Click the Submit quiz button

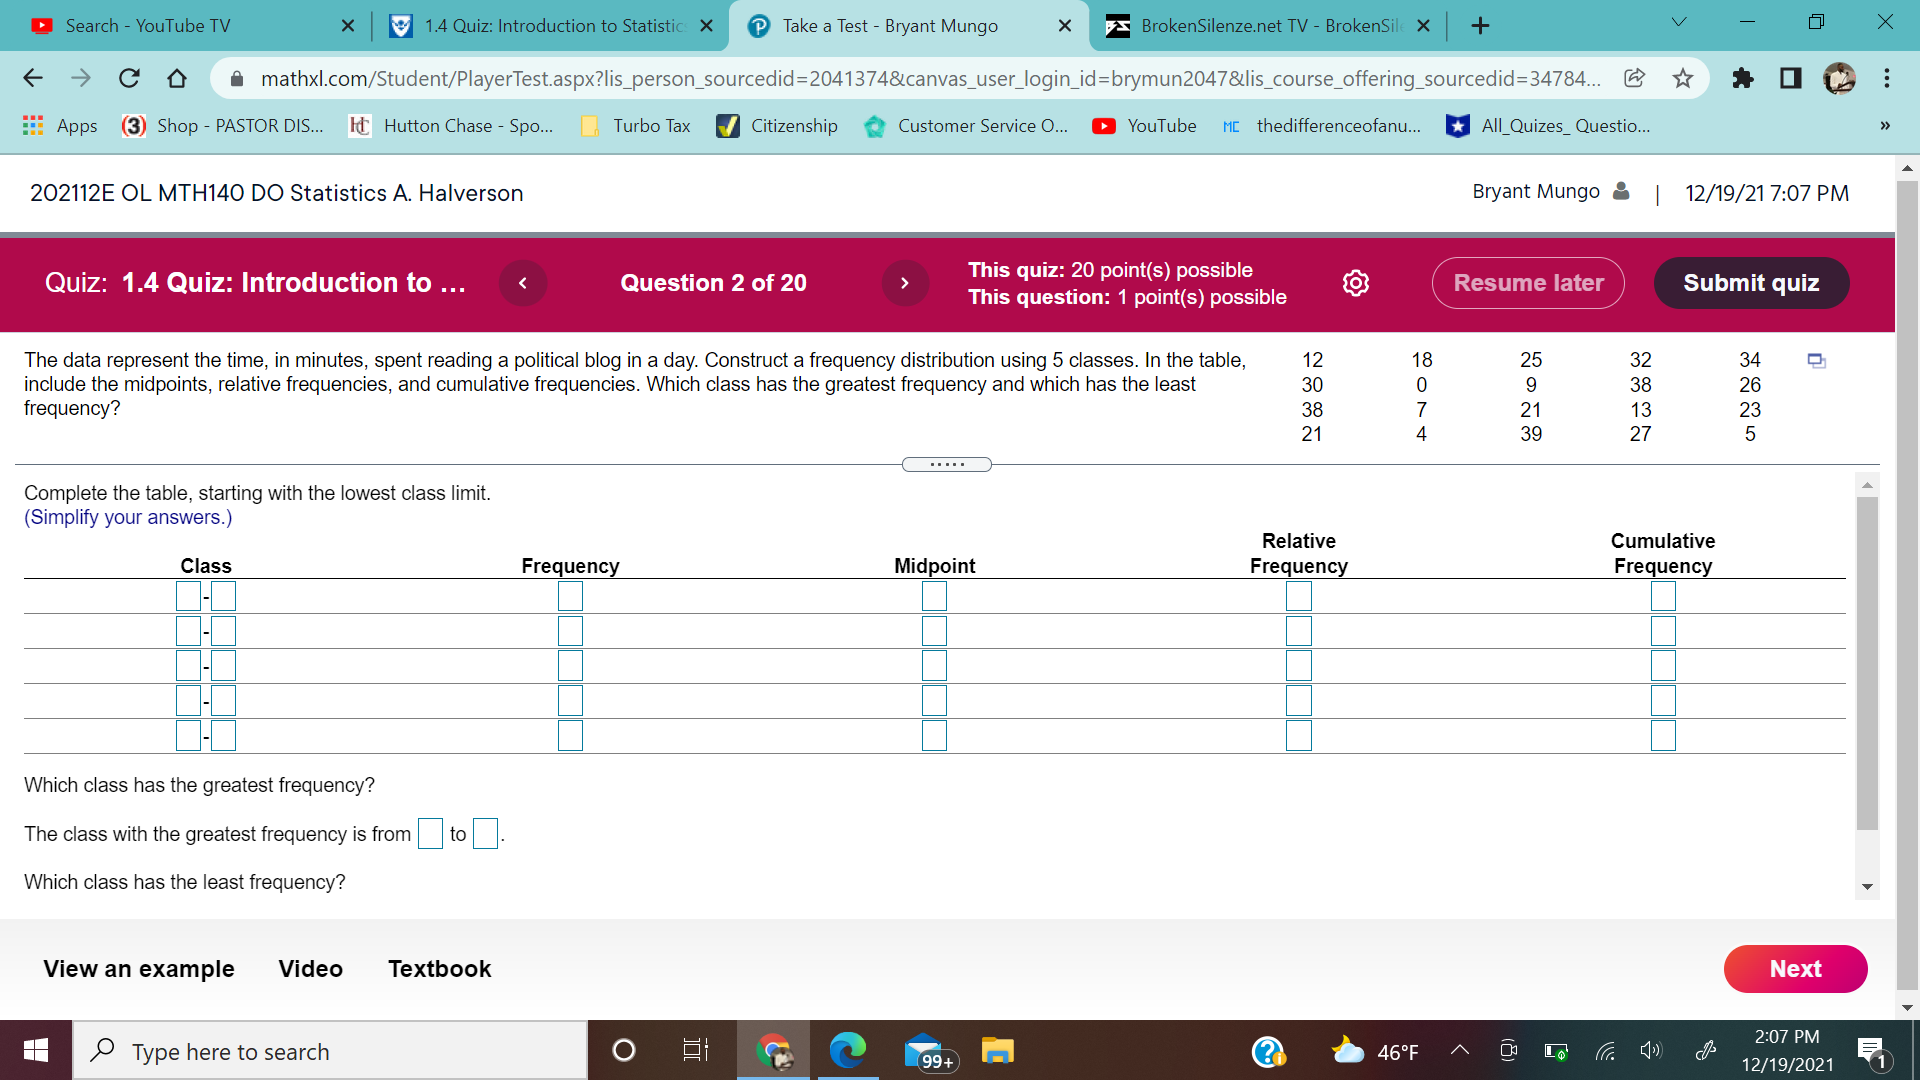(x=1750, y=283)
